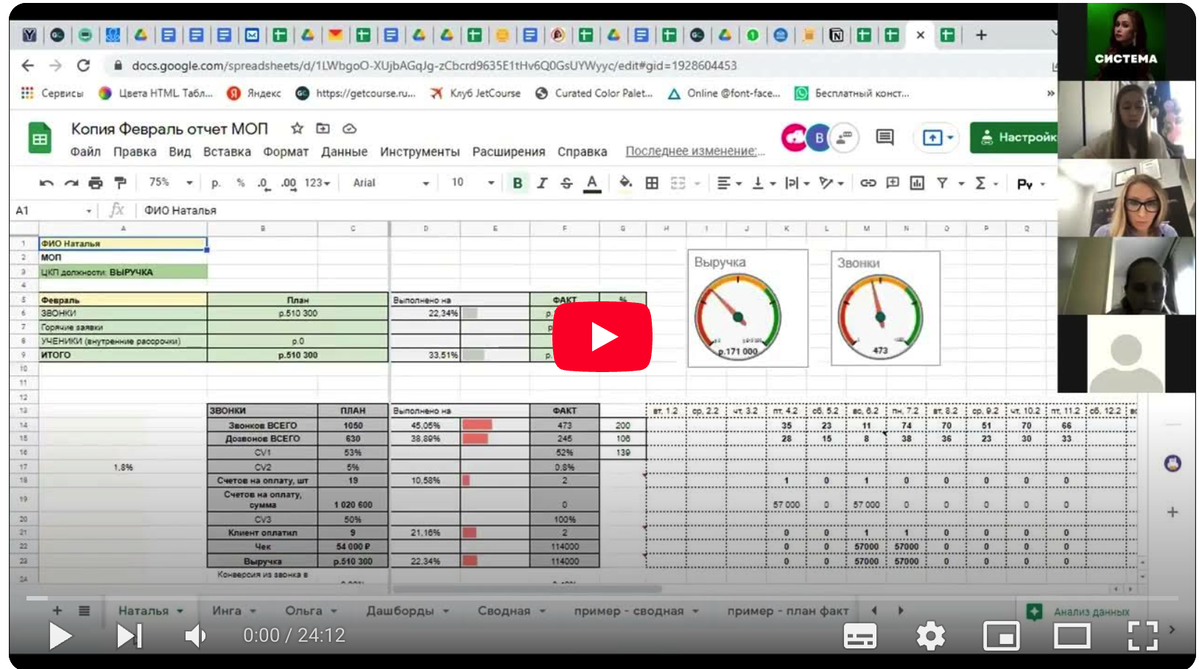Open the fill color bucket tool

click(625, 183)
